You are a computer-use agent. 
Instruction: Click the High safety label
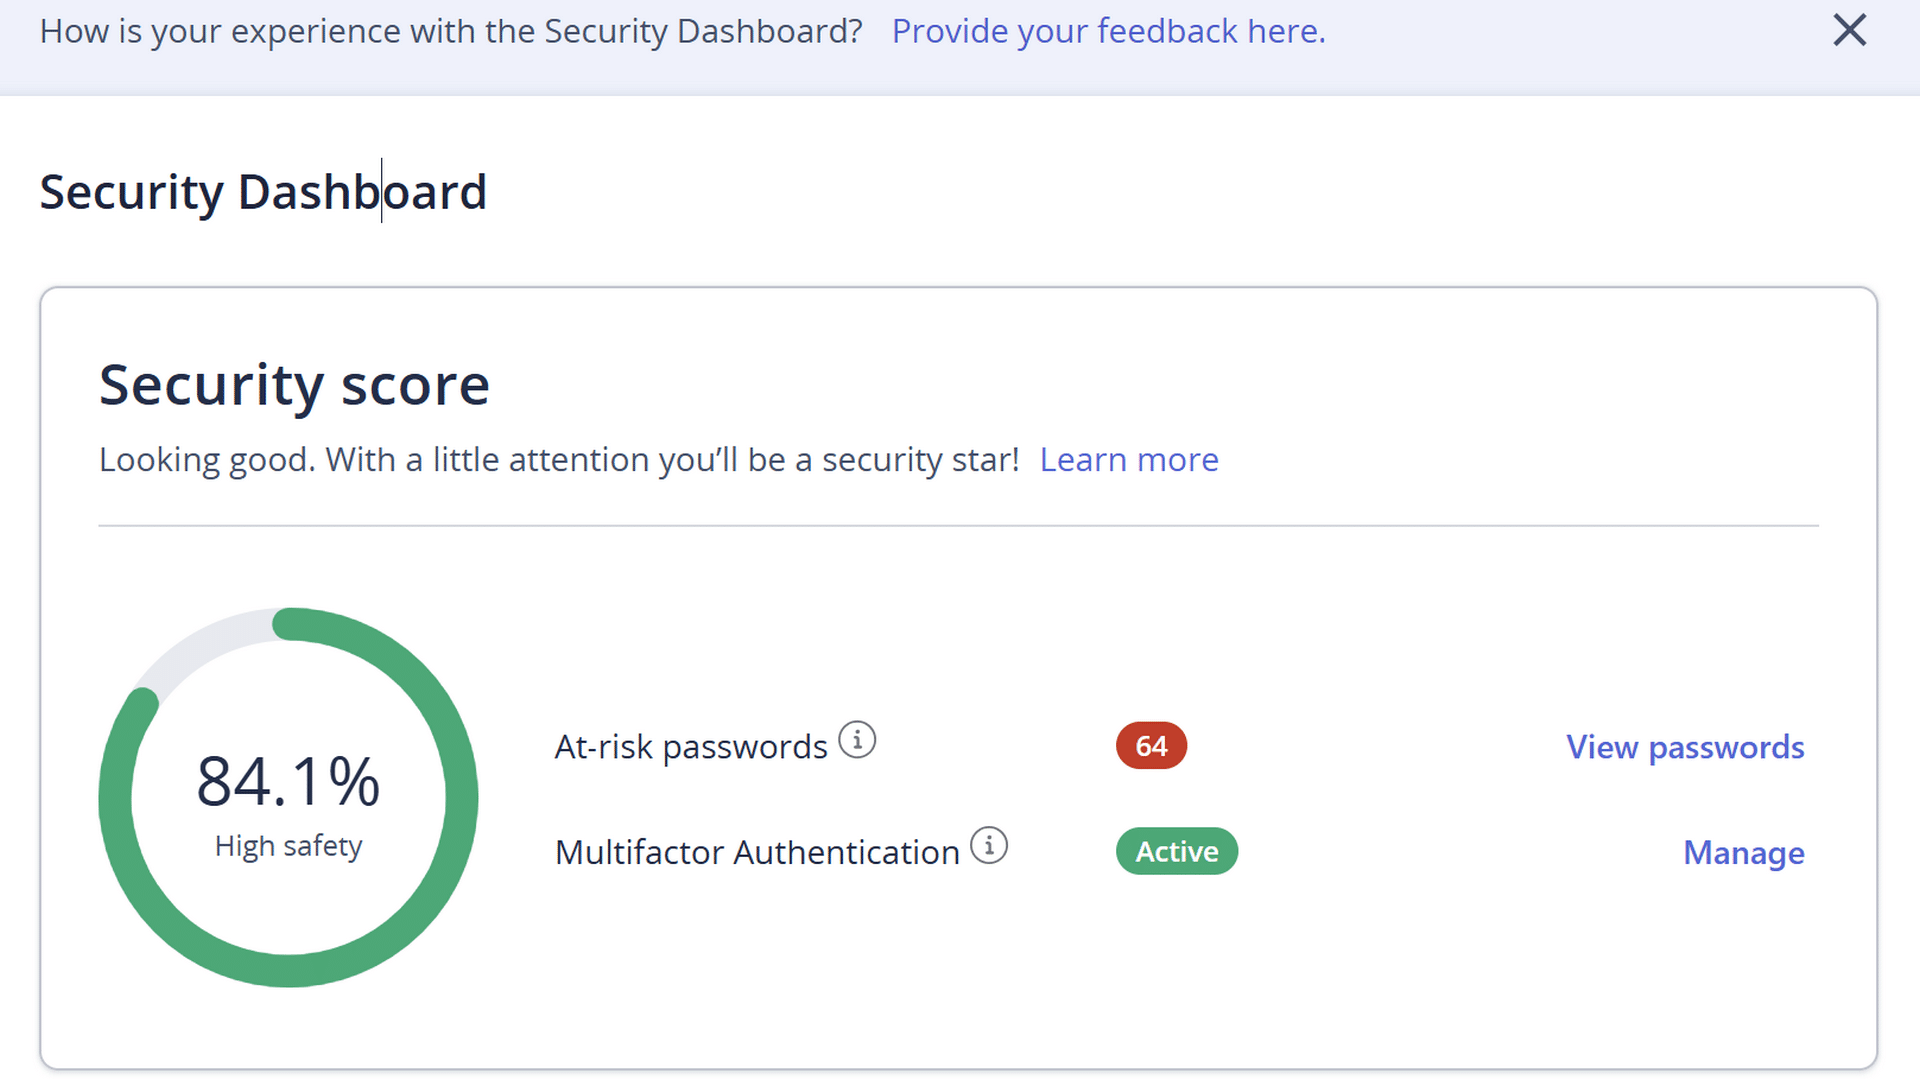point(288,846)
